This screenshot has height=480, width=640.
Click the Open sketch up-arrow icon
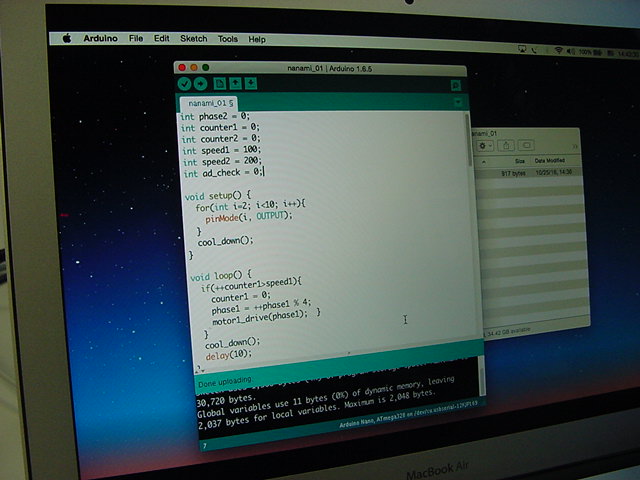(x=235, y=84)
